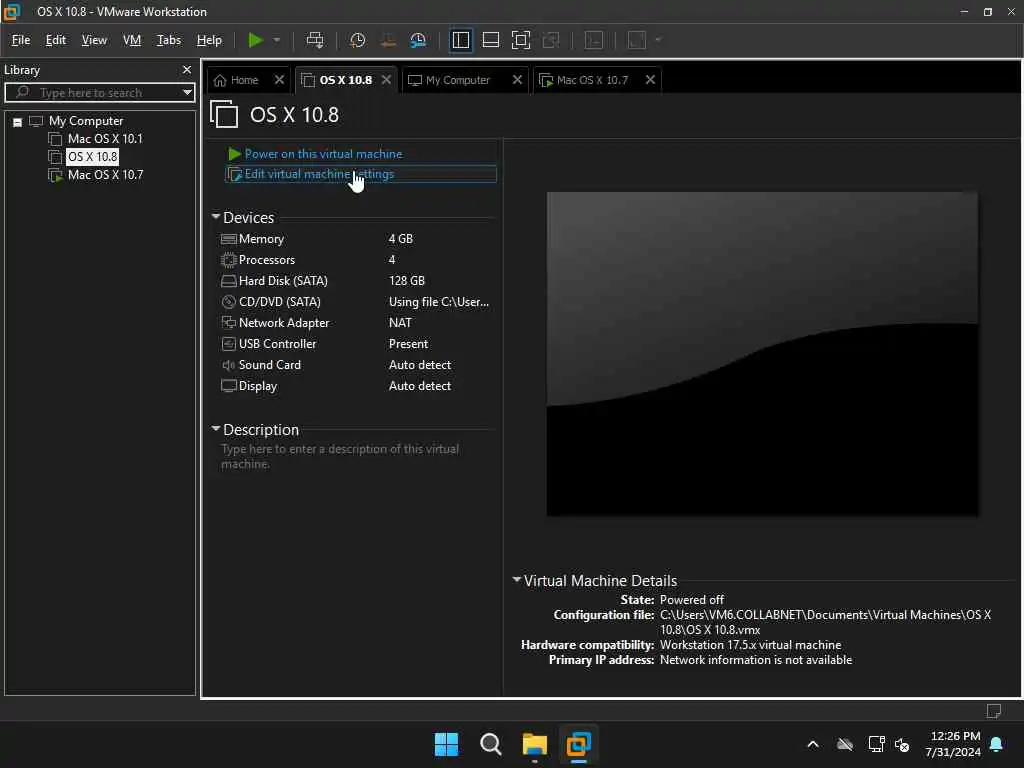This screenshot has height=768, width=1024.
Task: Open the Edit menu
Action: tap(56, 40)
